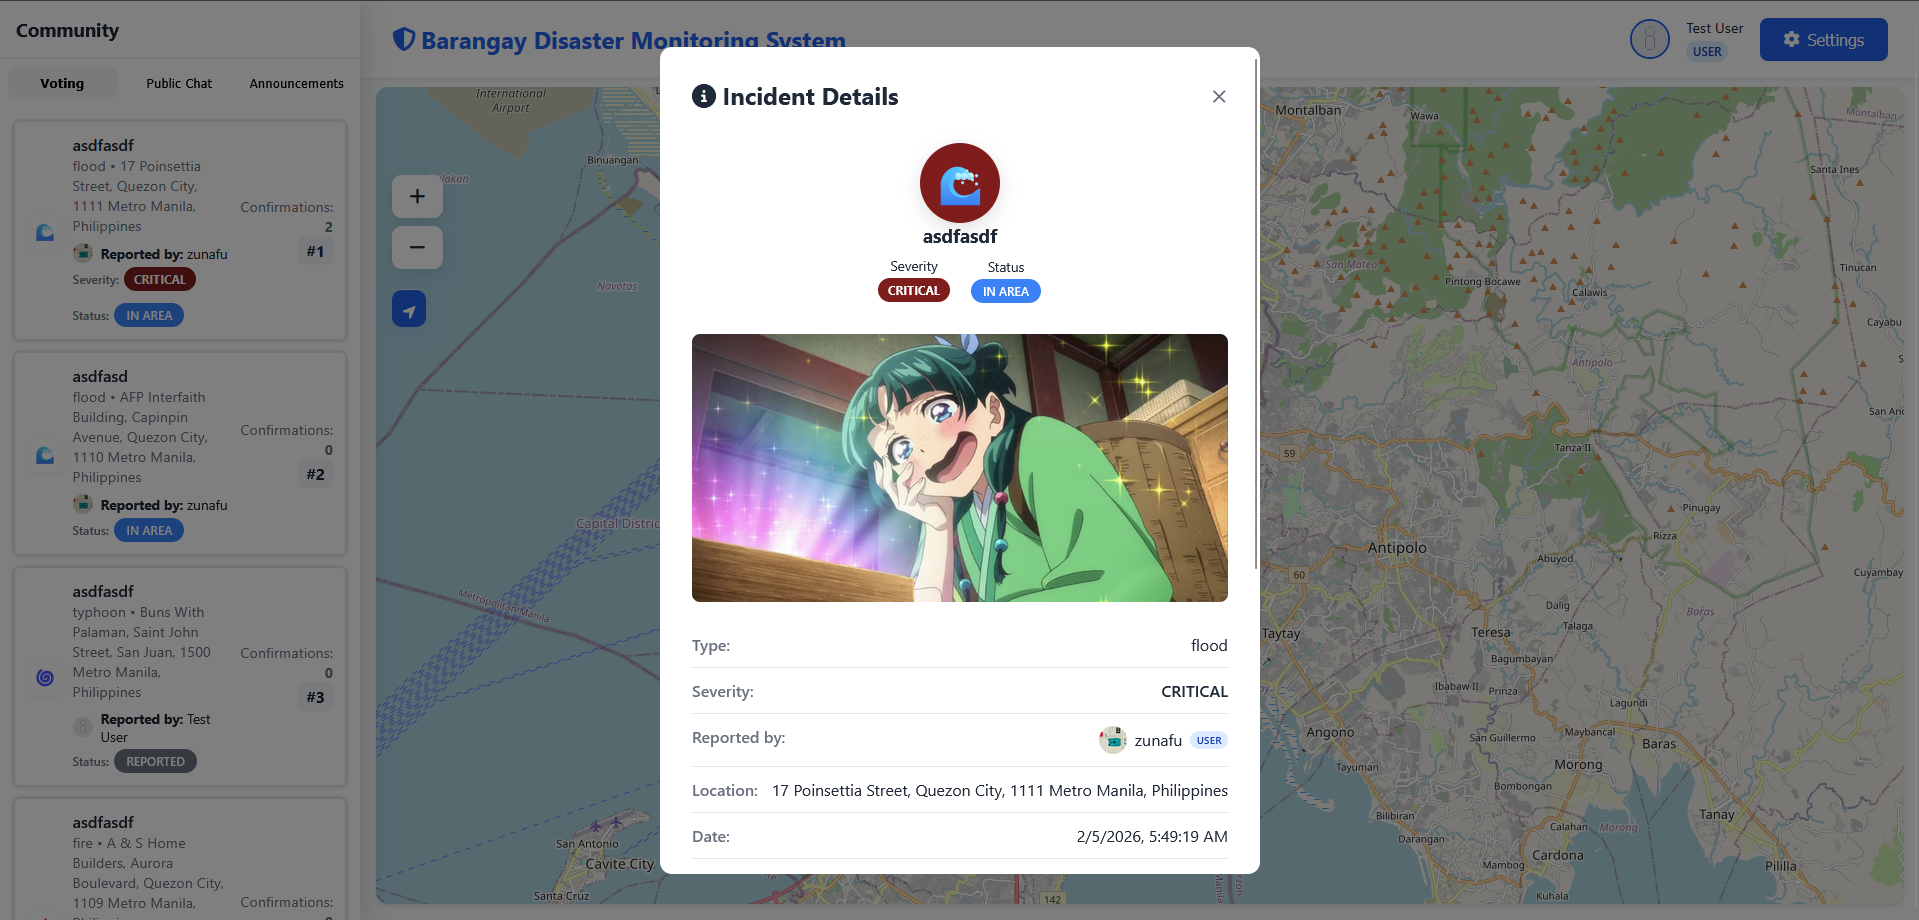Click the USER badge next to zunafu
Image resolution: width=1919 pixels, height=920 pixels.
(1209, 741)
